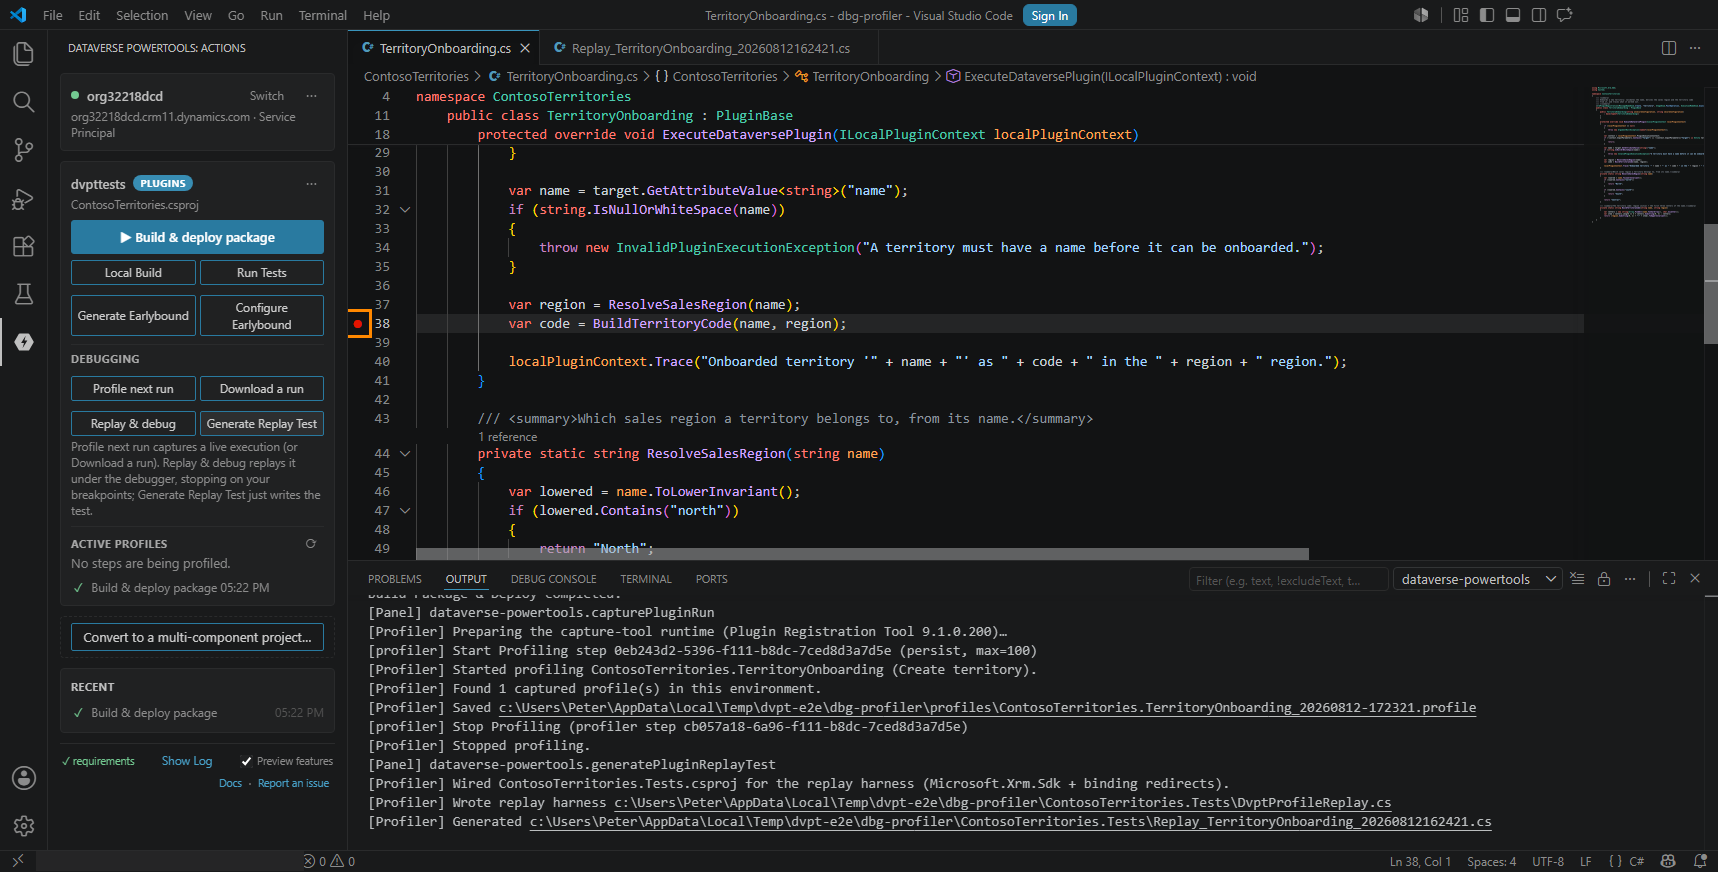The height and width of the screenshot is (872, 1718).
Task: Click Convert to a multi-component project button
Action: (197, 637)
